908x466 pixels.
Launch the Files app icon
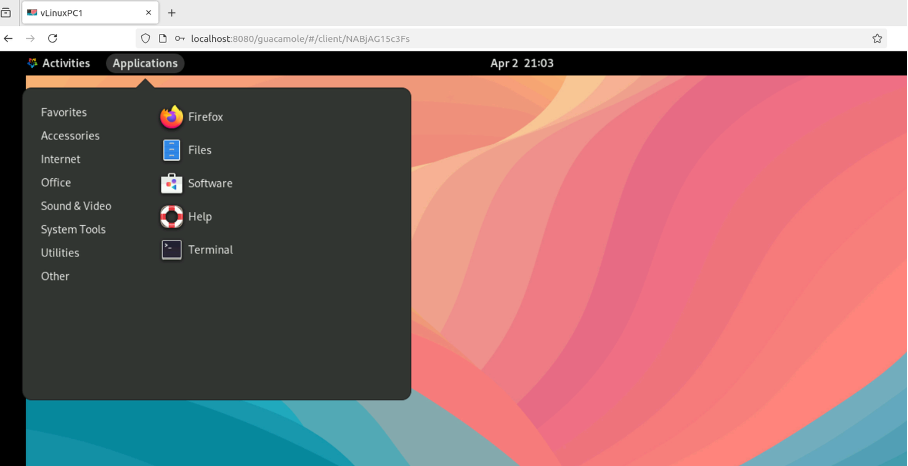[172, 150]
